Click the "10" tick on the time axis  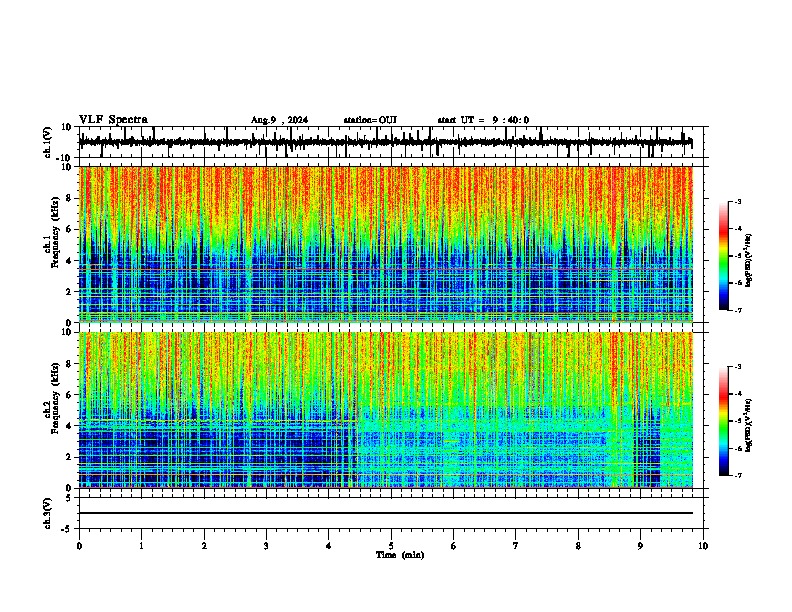703,546
